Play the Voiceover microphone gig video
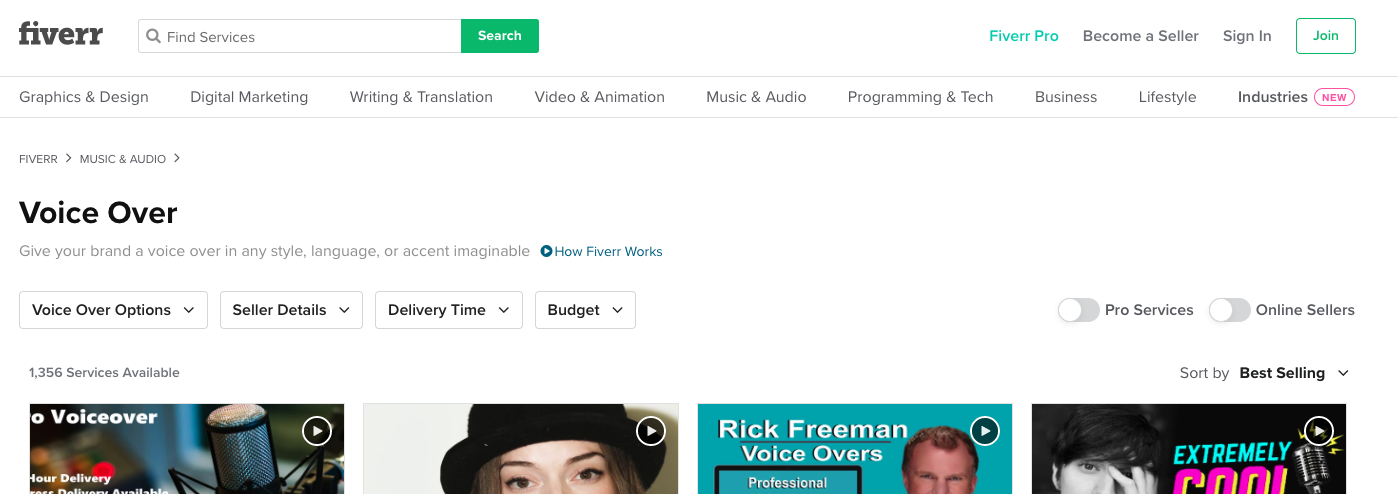The width and height of the screenshot is (1398, 494). [317, 431]
